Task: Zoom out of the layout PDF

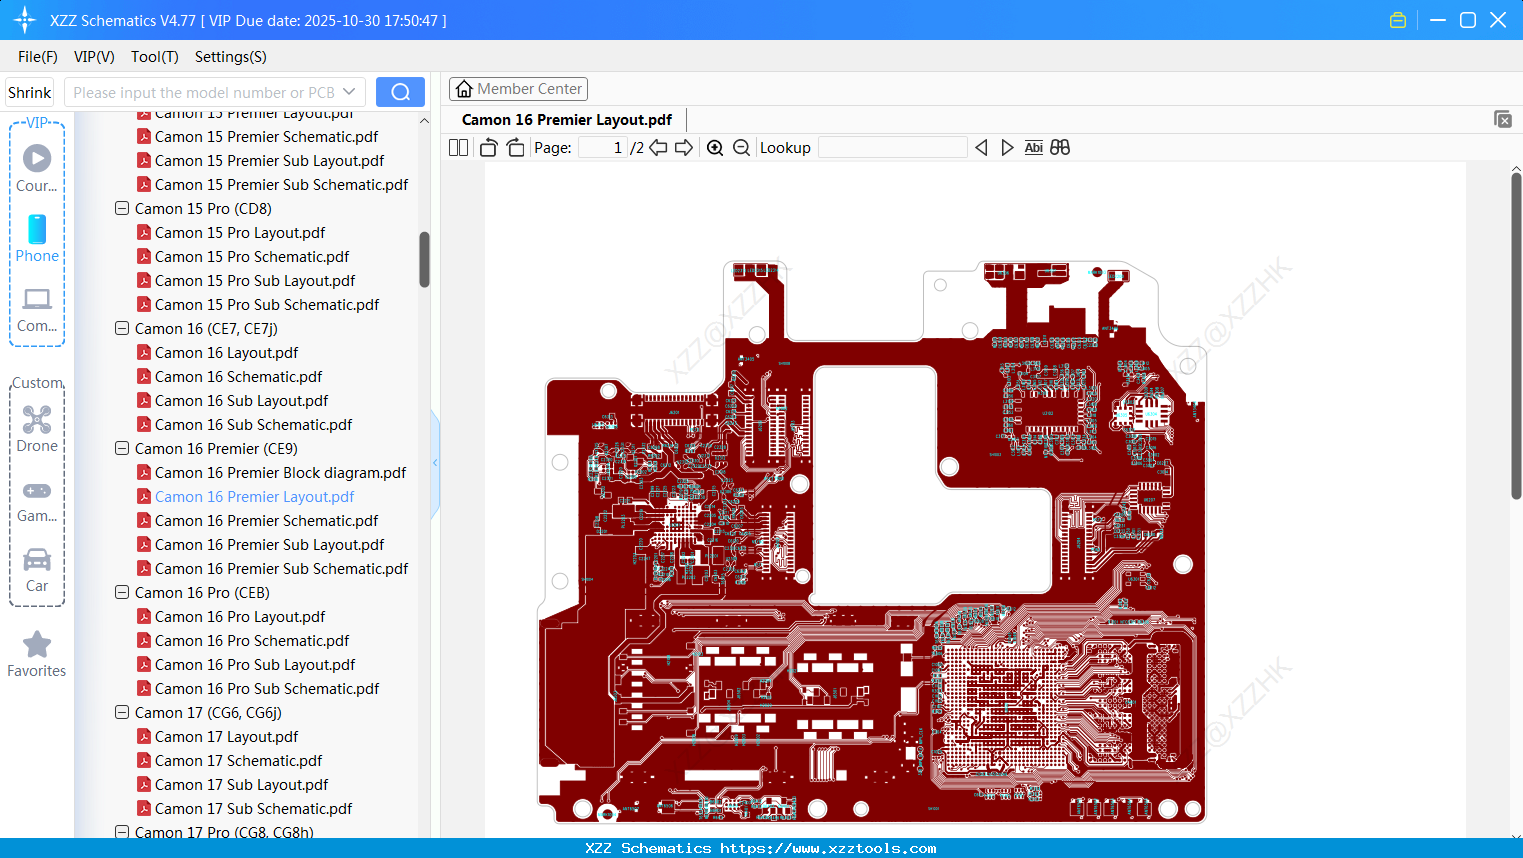Action: coord(741,147)
